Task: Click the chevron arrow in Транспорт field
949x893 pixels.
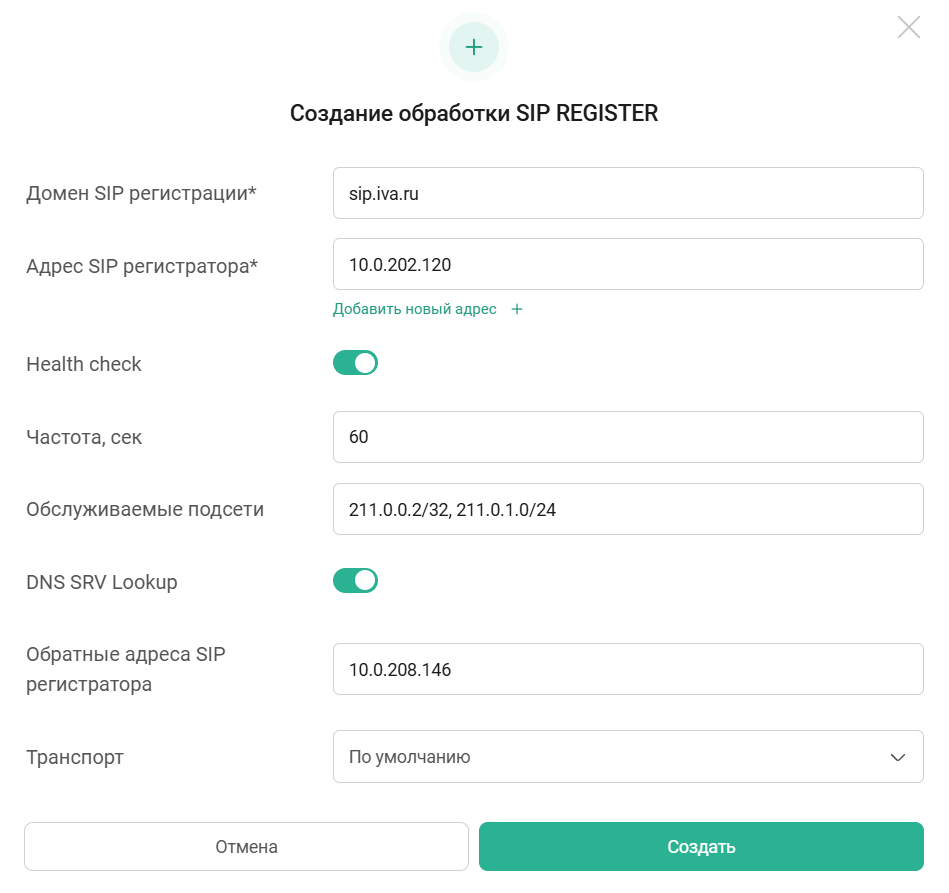Action: pos(897,757)
